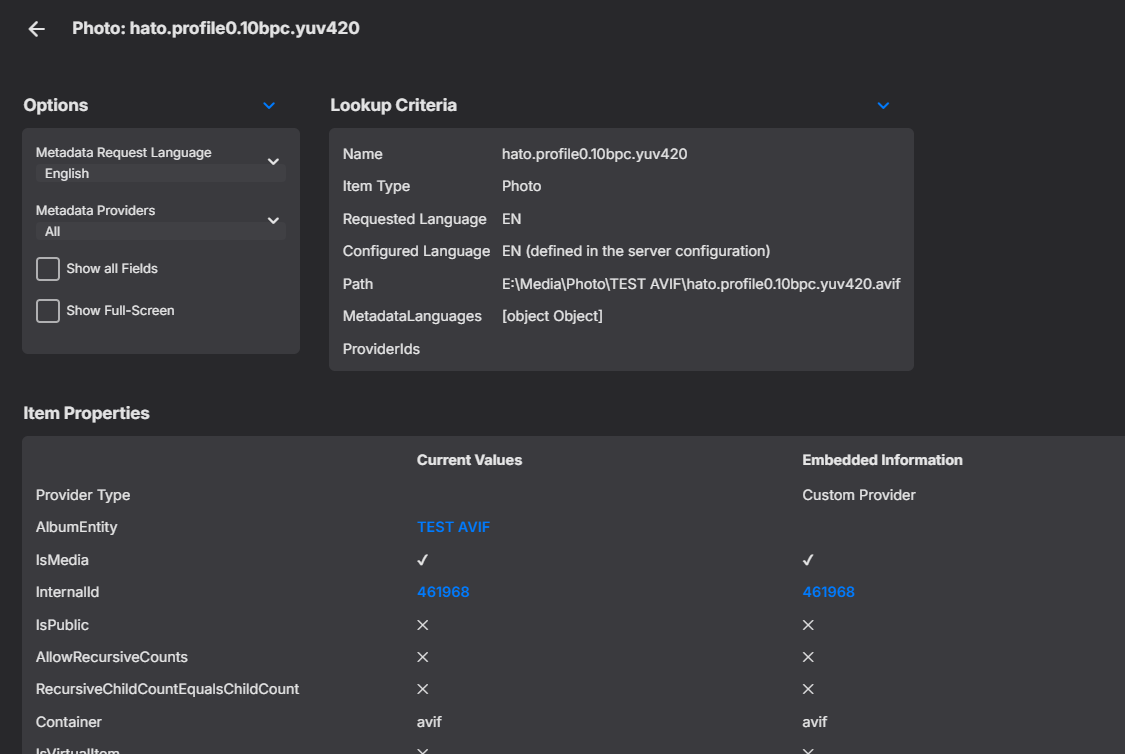The image size is (1125, 754).
Task: Click IsPublic X mark in Embedded Information column
Action: pos(808,625)
